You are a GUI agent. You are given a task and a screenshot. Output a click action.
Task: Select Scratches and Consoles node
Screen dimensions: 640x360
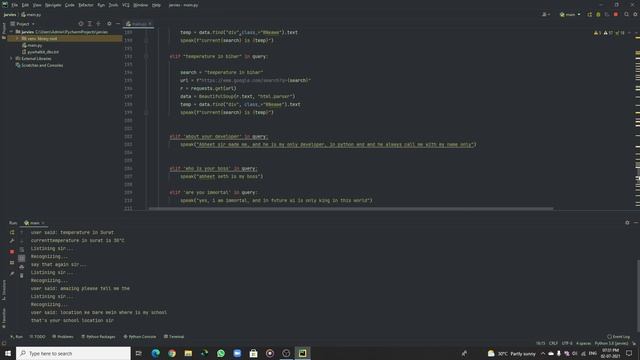(39, 65)
